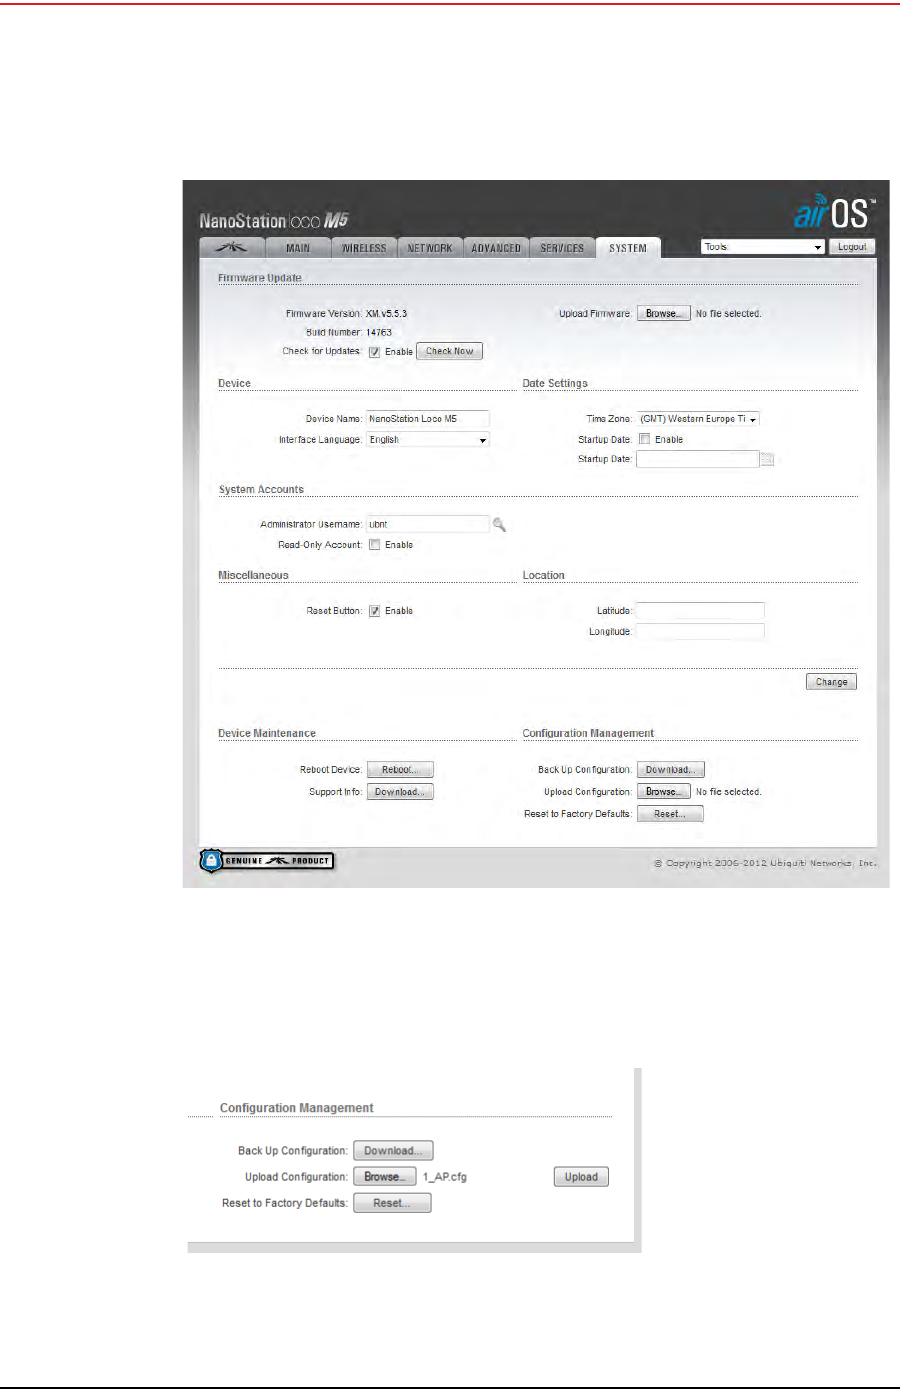Go to the SERVICES tab
Image resolution: width=900 pixels, height=1390 pixels.
[x=562, y=248]
